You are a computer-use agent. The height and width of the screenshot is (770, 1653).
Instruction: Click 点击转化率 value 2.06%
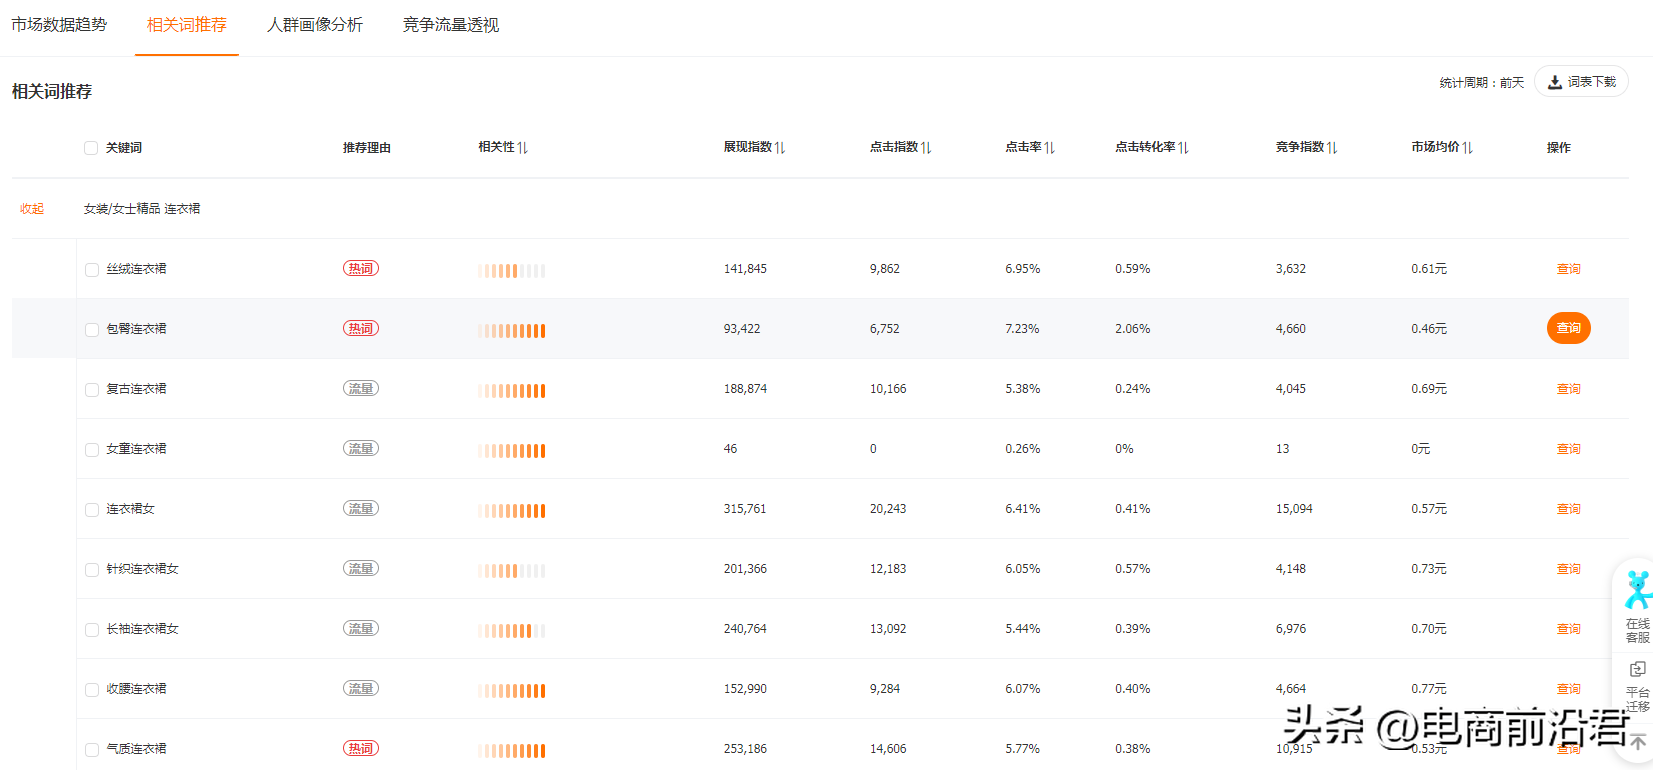tap(1133, 329)
